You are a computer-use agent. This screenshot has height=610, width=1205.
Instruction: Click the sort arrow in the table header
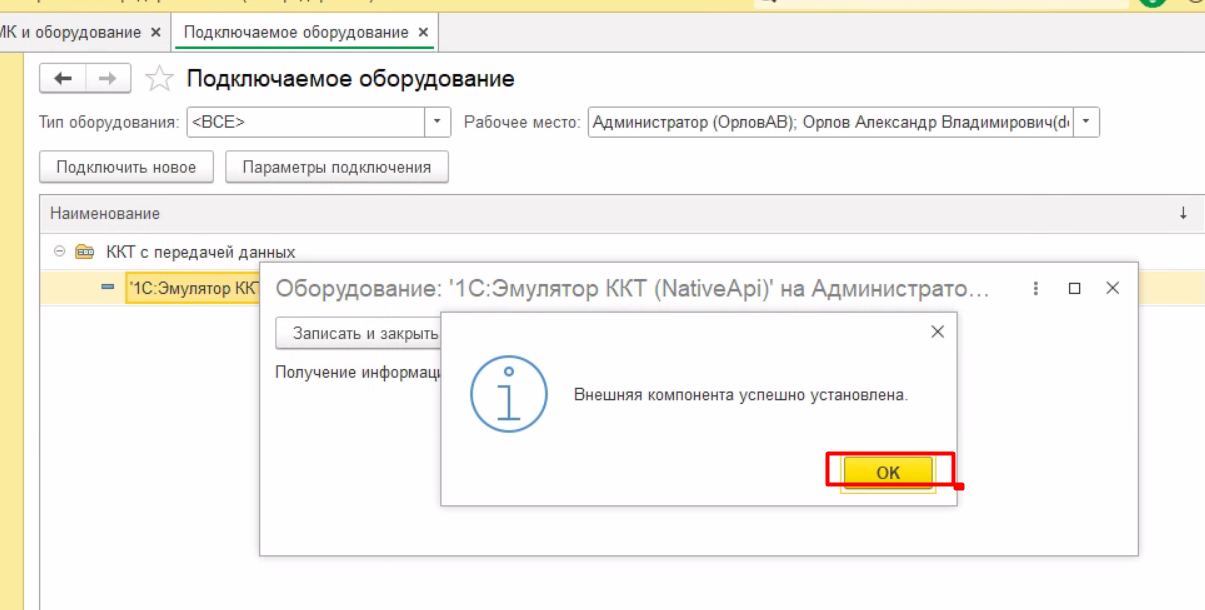[1183, 213]
